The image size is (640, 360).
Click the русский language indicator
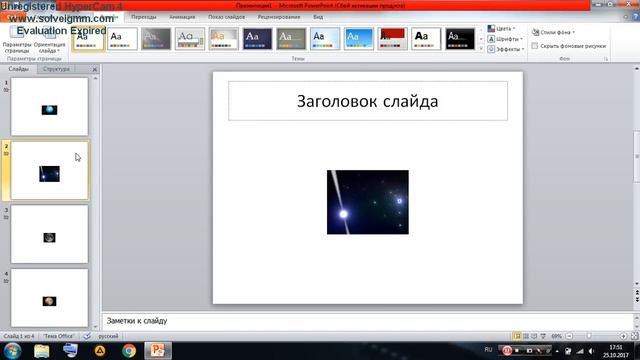point(108,336)
